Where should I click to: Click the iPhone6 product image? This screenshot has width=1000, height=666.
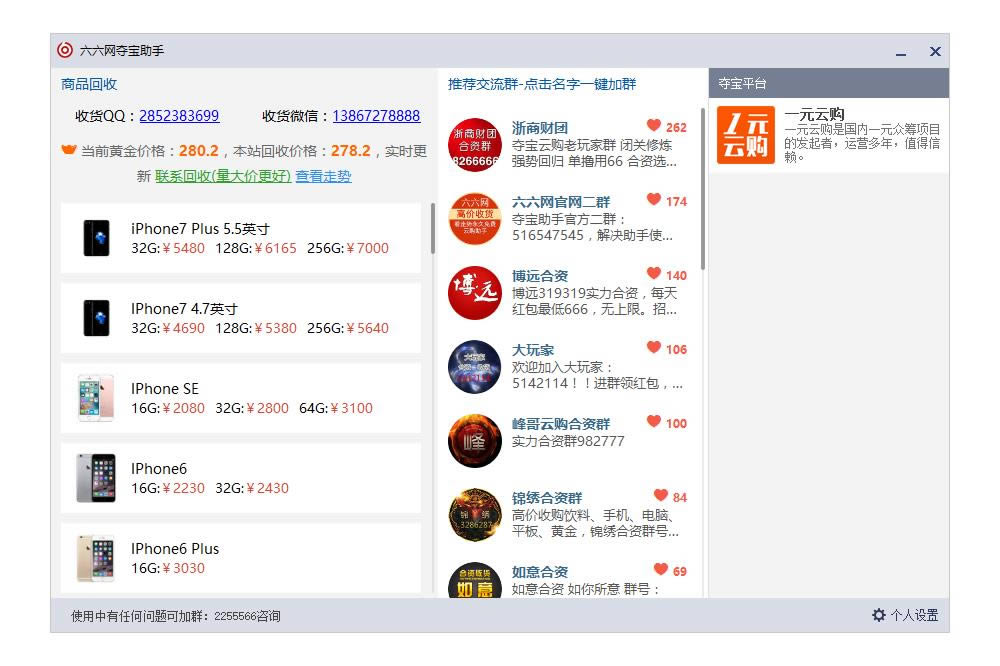point(96,478)
